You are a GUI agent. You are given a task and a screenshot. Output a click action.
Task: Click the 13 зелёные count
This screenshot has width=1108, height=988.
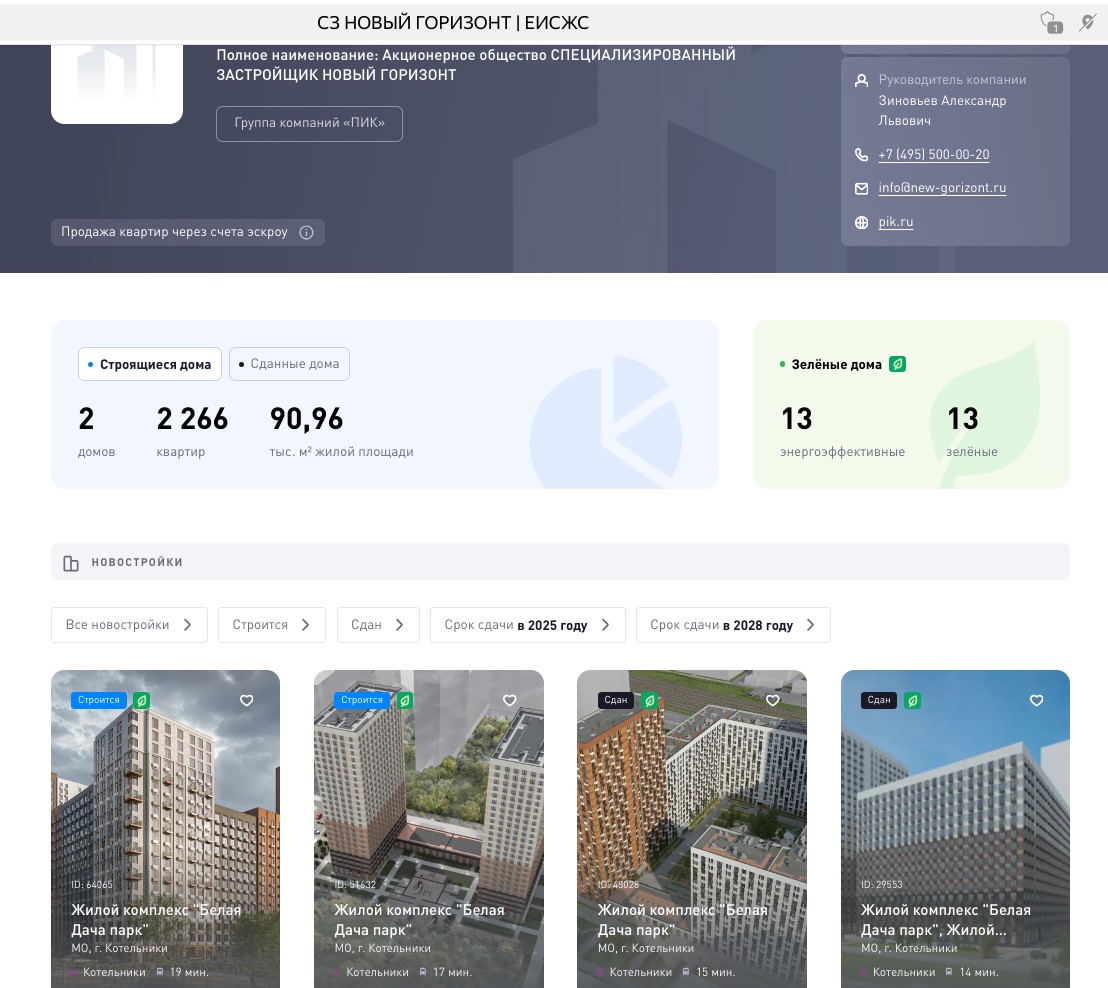coord(972,431)
